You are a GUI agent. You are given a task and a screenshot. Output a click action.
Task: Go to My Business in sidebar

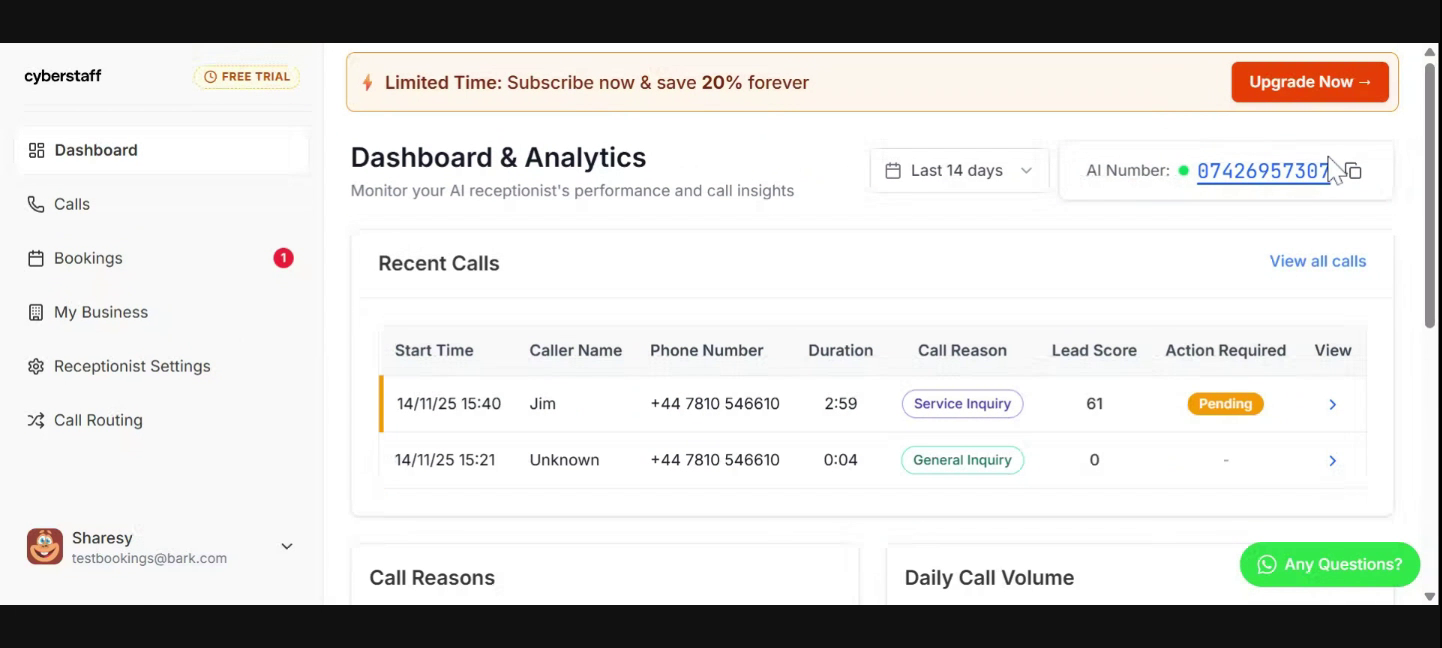coord(101,313)
